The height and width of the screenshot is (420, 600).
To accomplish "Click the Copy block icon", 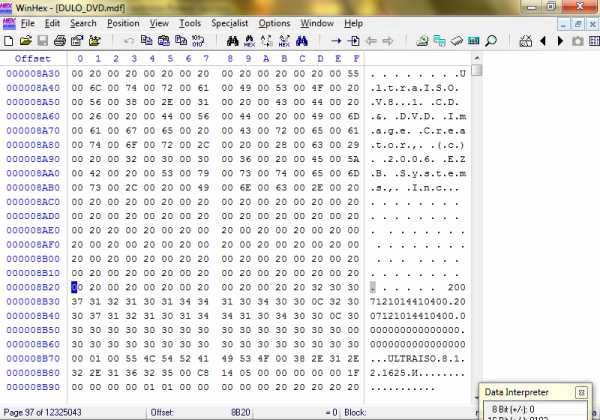I will [x=147, y=41].
